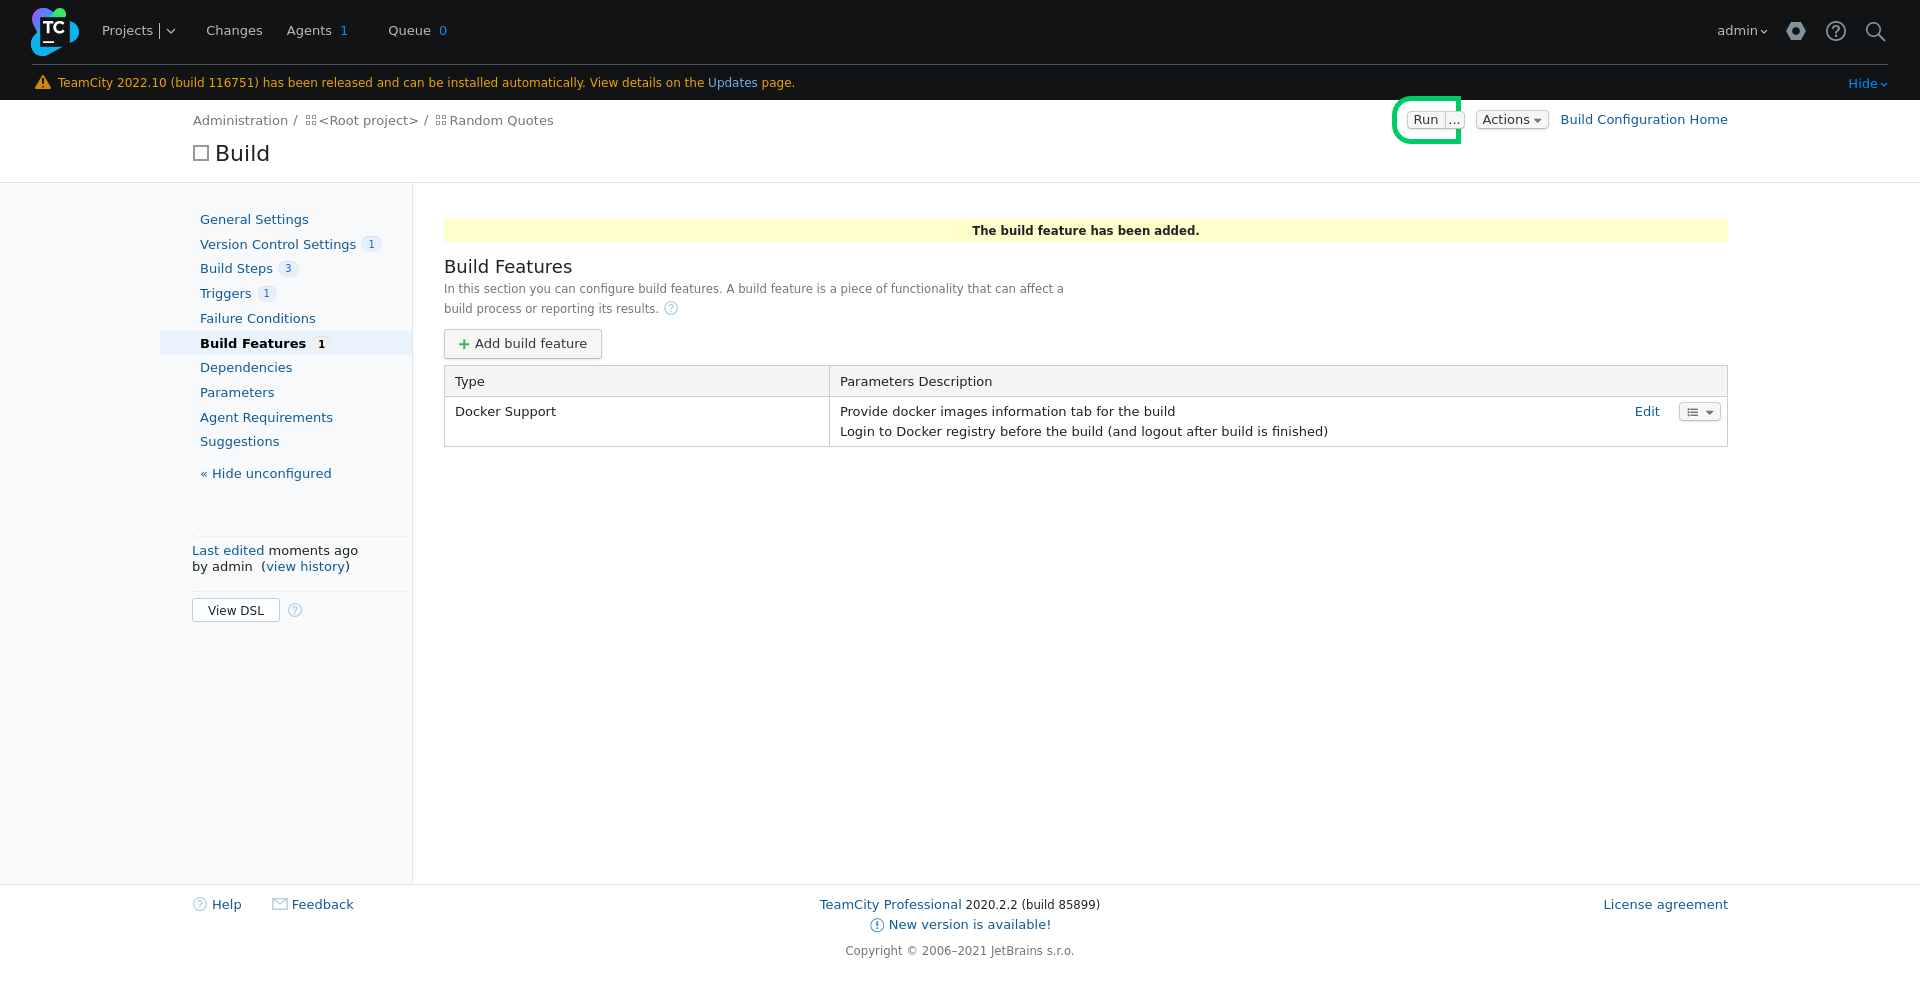This screenshot has width=1920, height=995.
Task: Open the Docker Support row options dropdown
Action: 1699,412
